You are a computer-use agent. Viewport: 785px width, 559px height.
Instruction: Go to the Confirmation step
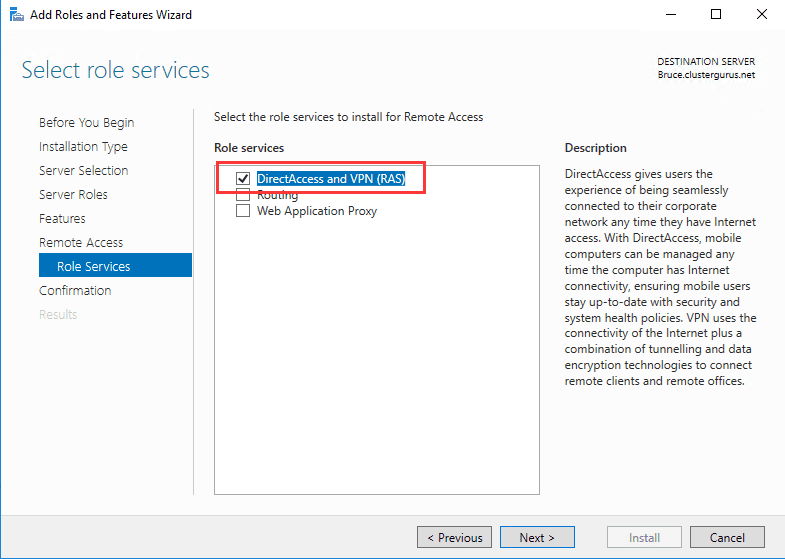75,291
